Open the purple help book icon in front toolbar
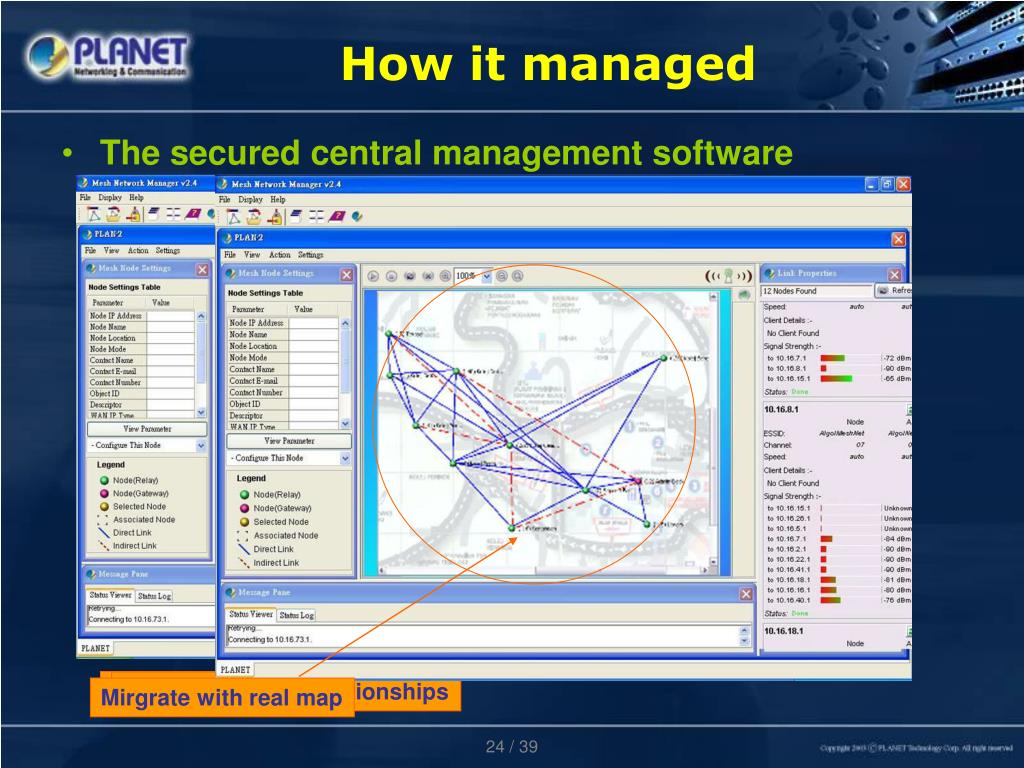Viewport: 1024px width, 768px height. (336, 217)
